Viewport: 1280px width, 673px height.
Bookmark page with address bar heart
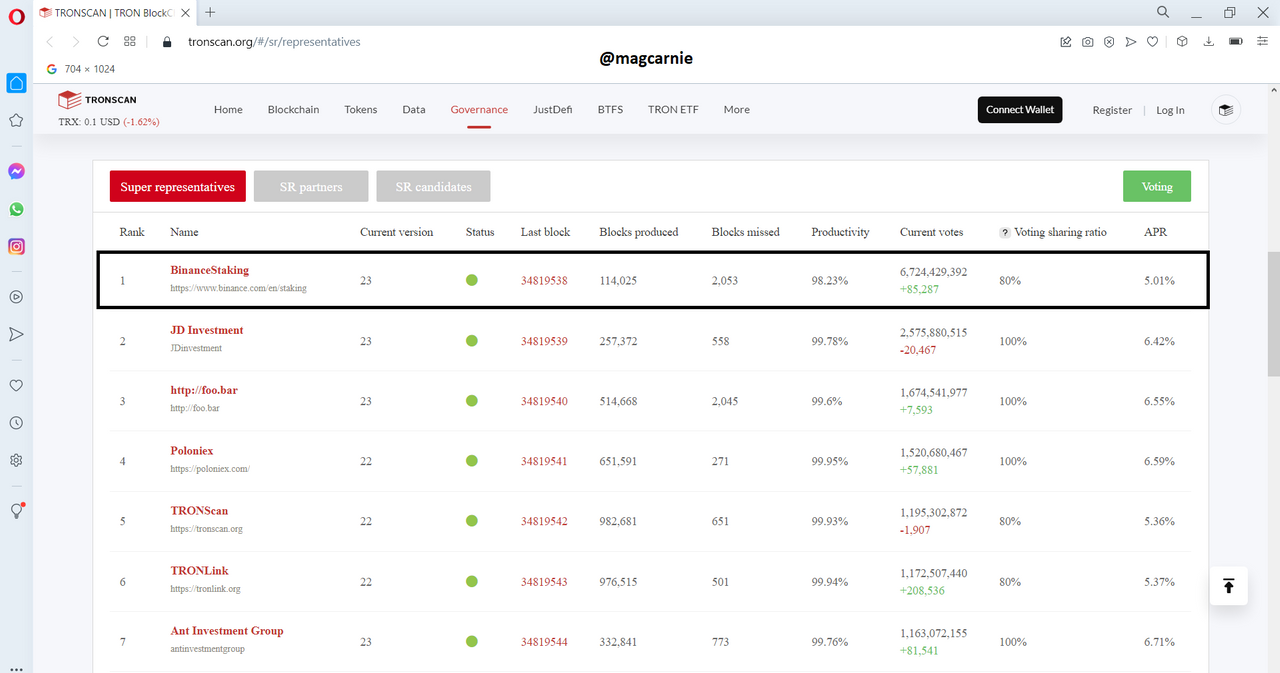(1153, 42)
